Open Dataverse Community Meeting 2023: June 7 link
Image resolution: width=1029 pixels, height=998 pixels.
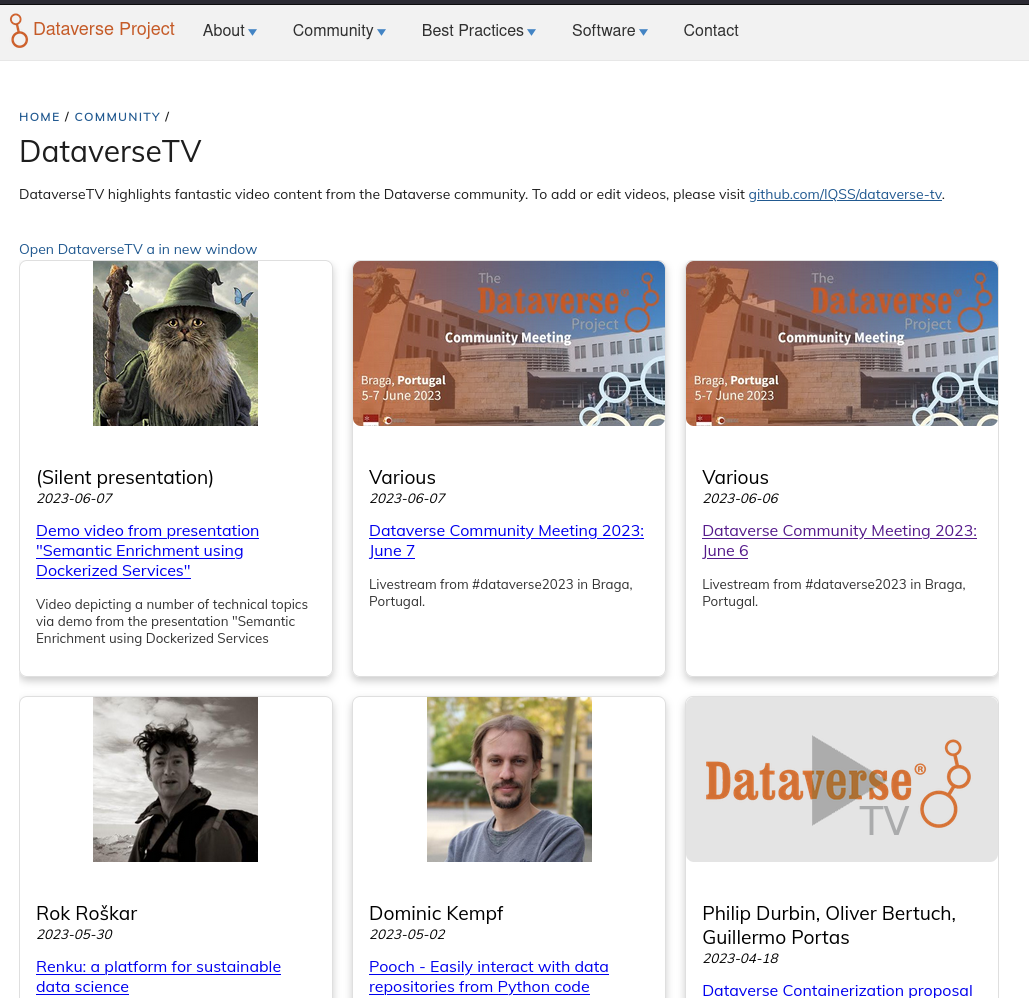tap(506, 540)
